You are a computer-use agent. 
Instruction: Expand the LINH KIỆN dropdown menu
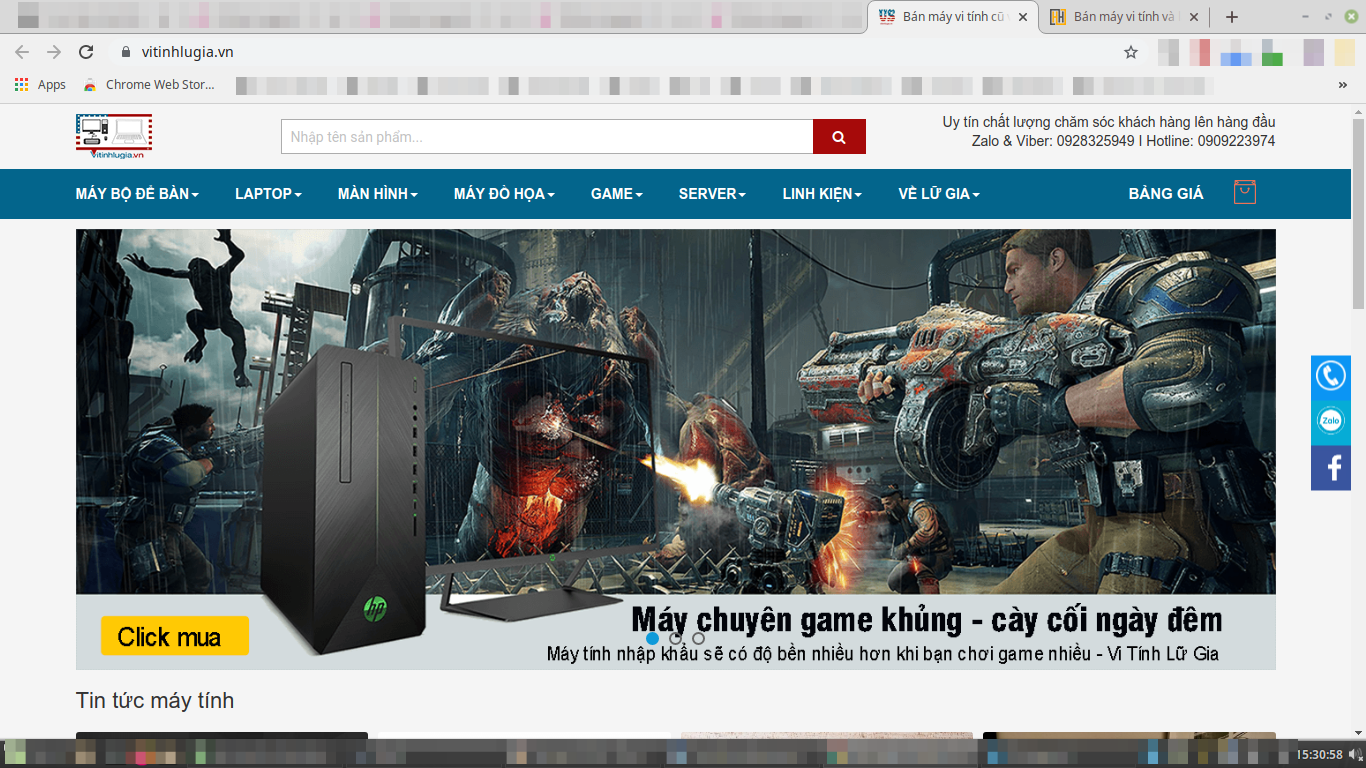point(822,194)
